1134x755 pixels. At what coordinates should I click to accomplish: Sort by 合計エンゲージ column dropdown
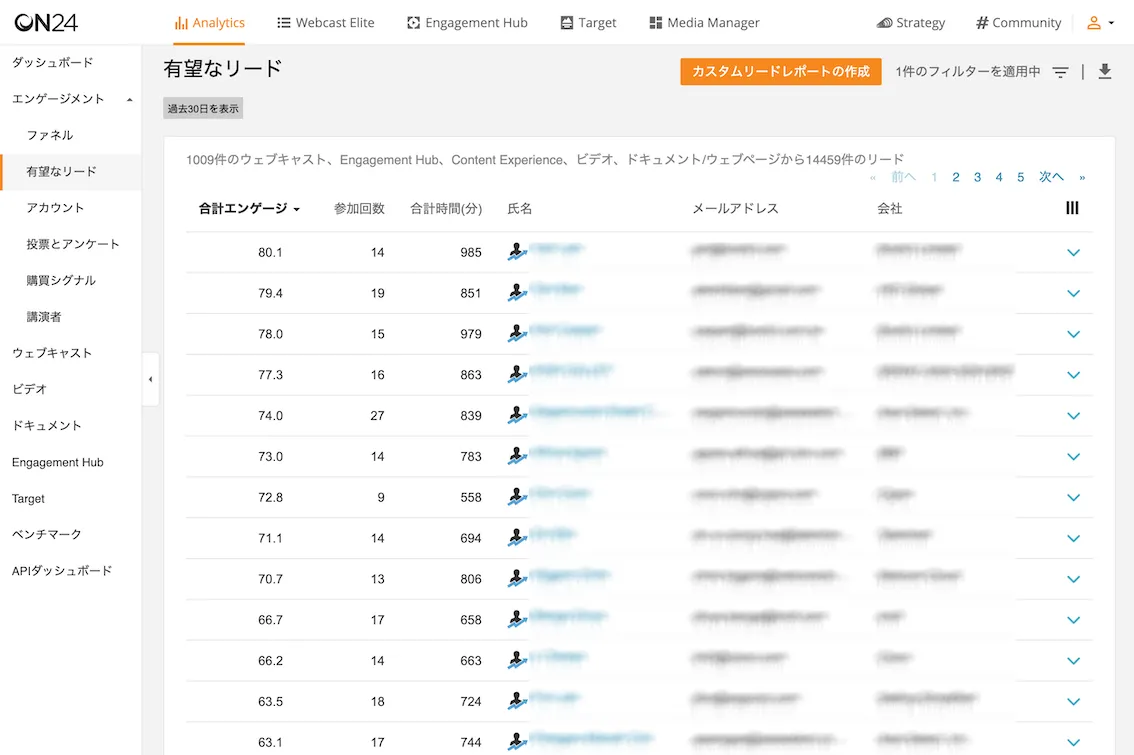(250, 208)
